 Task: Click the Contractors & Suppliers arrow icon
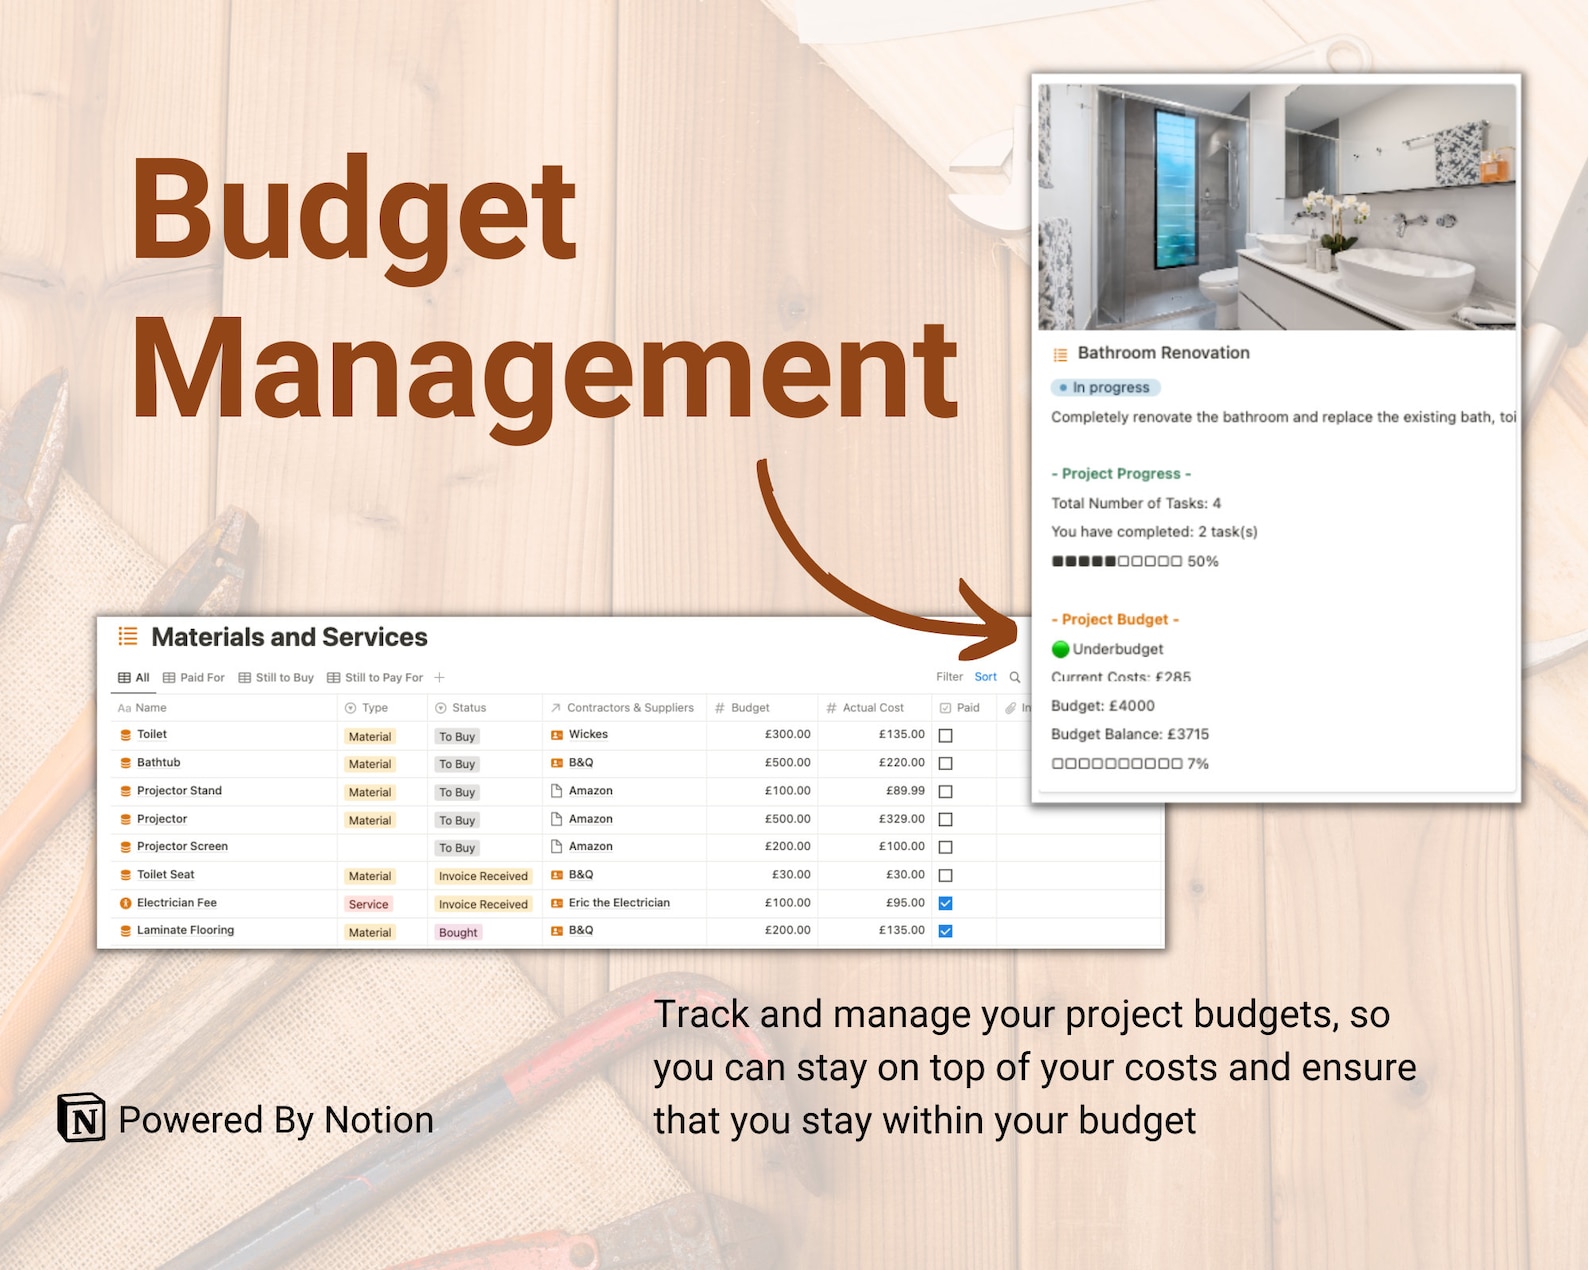point(556,708)
